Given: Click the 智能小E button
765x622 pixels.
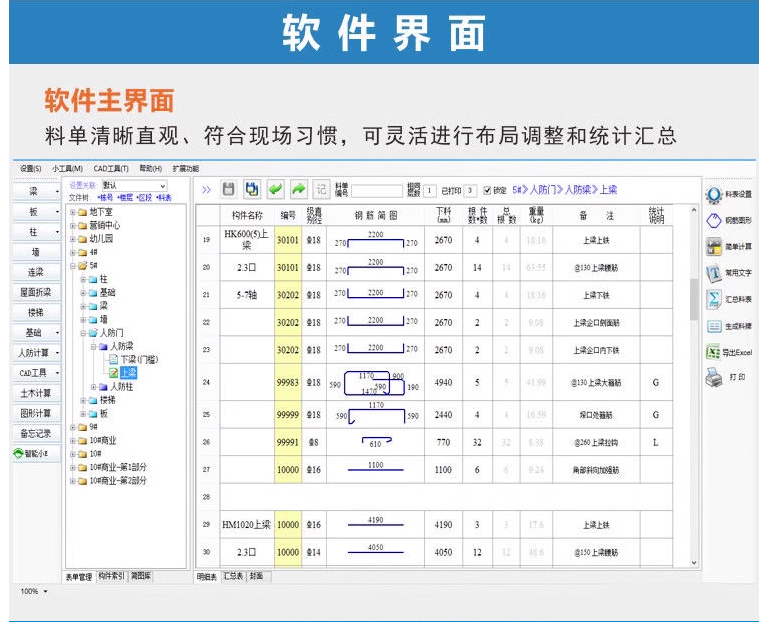Looking at the screenshot, I should (x=36, y=454).
